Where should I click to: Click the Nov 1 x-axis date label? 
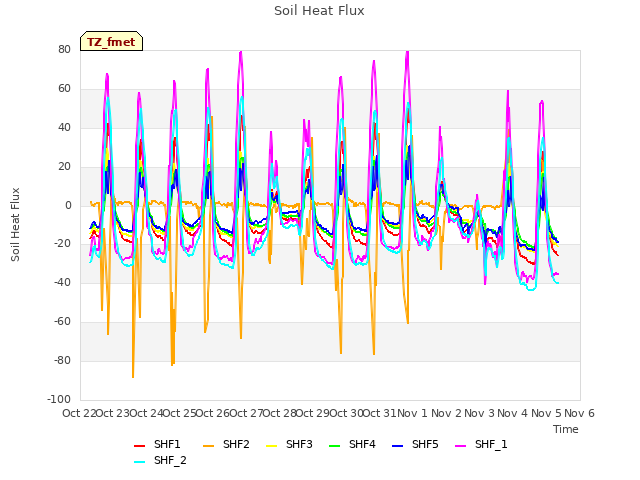tap(413, 413)
